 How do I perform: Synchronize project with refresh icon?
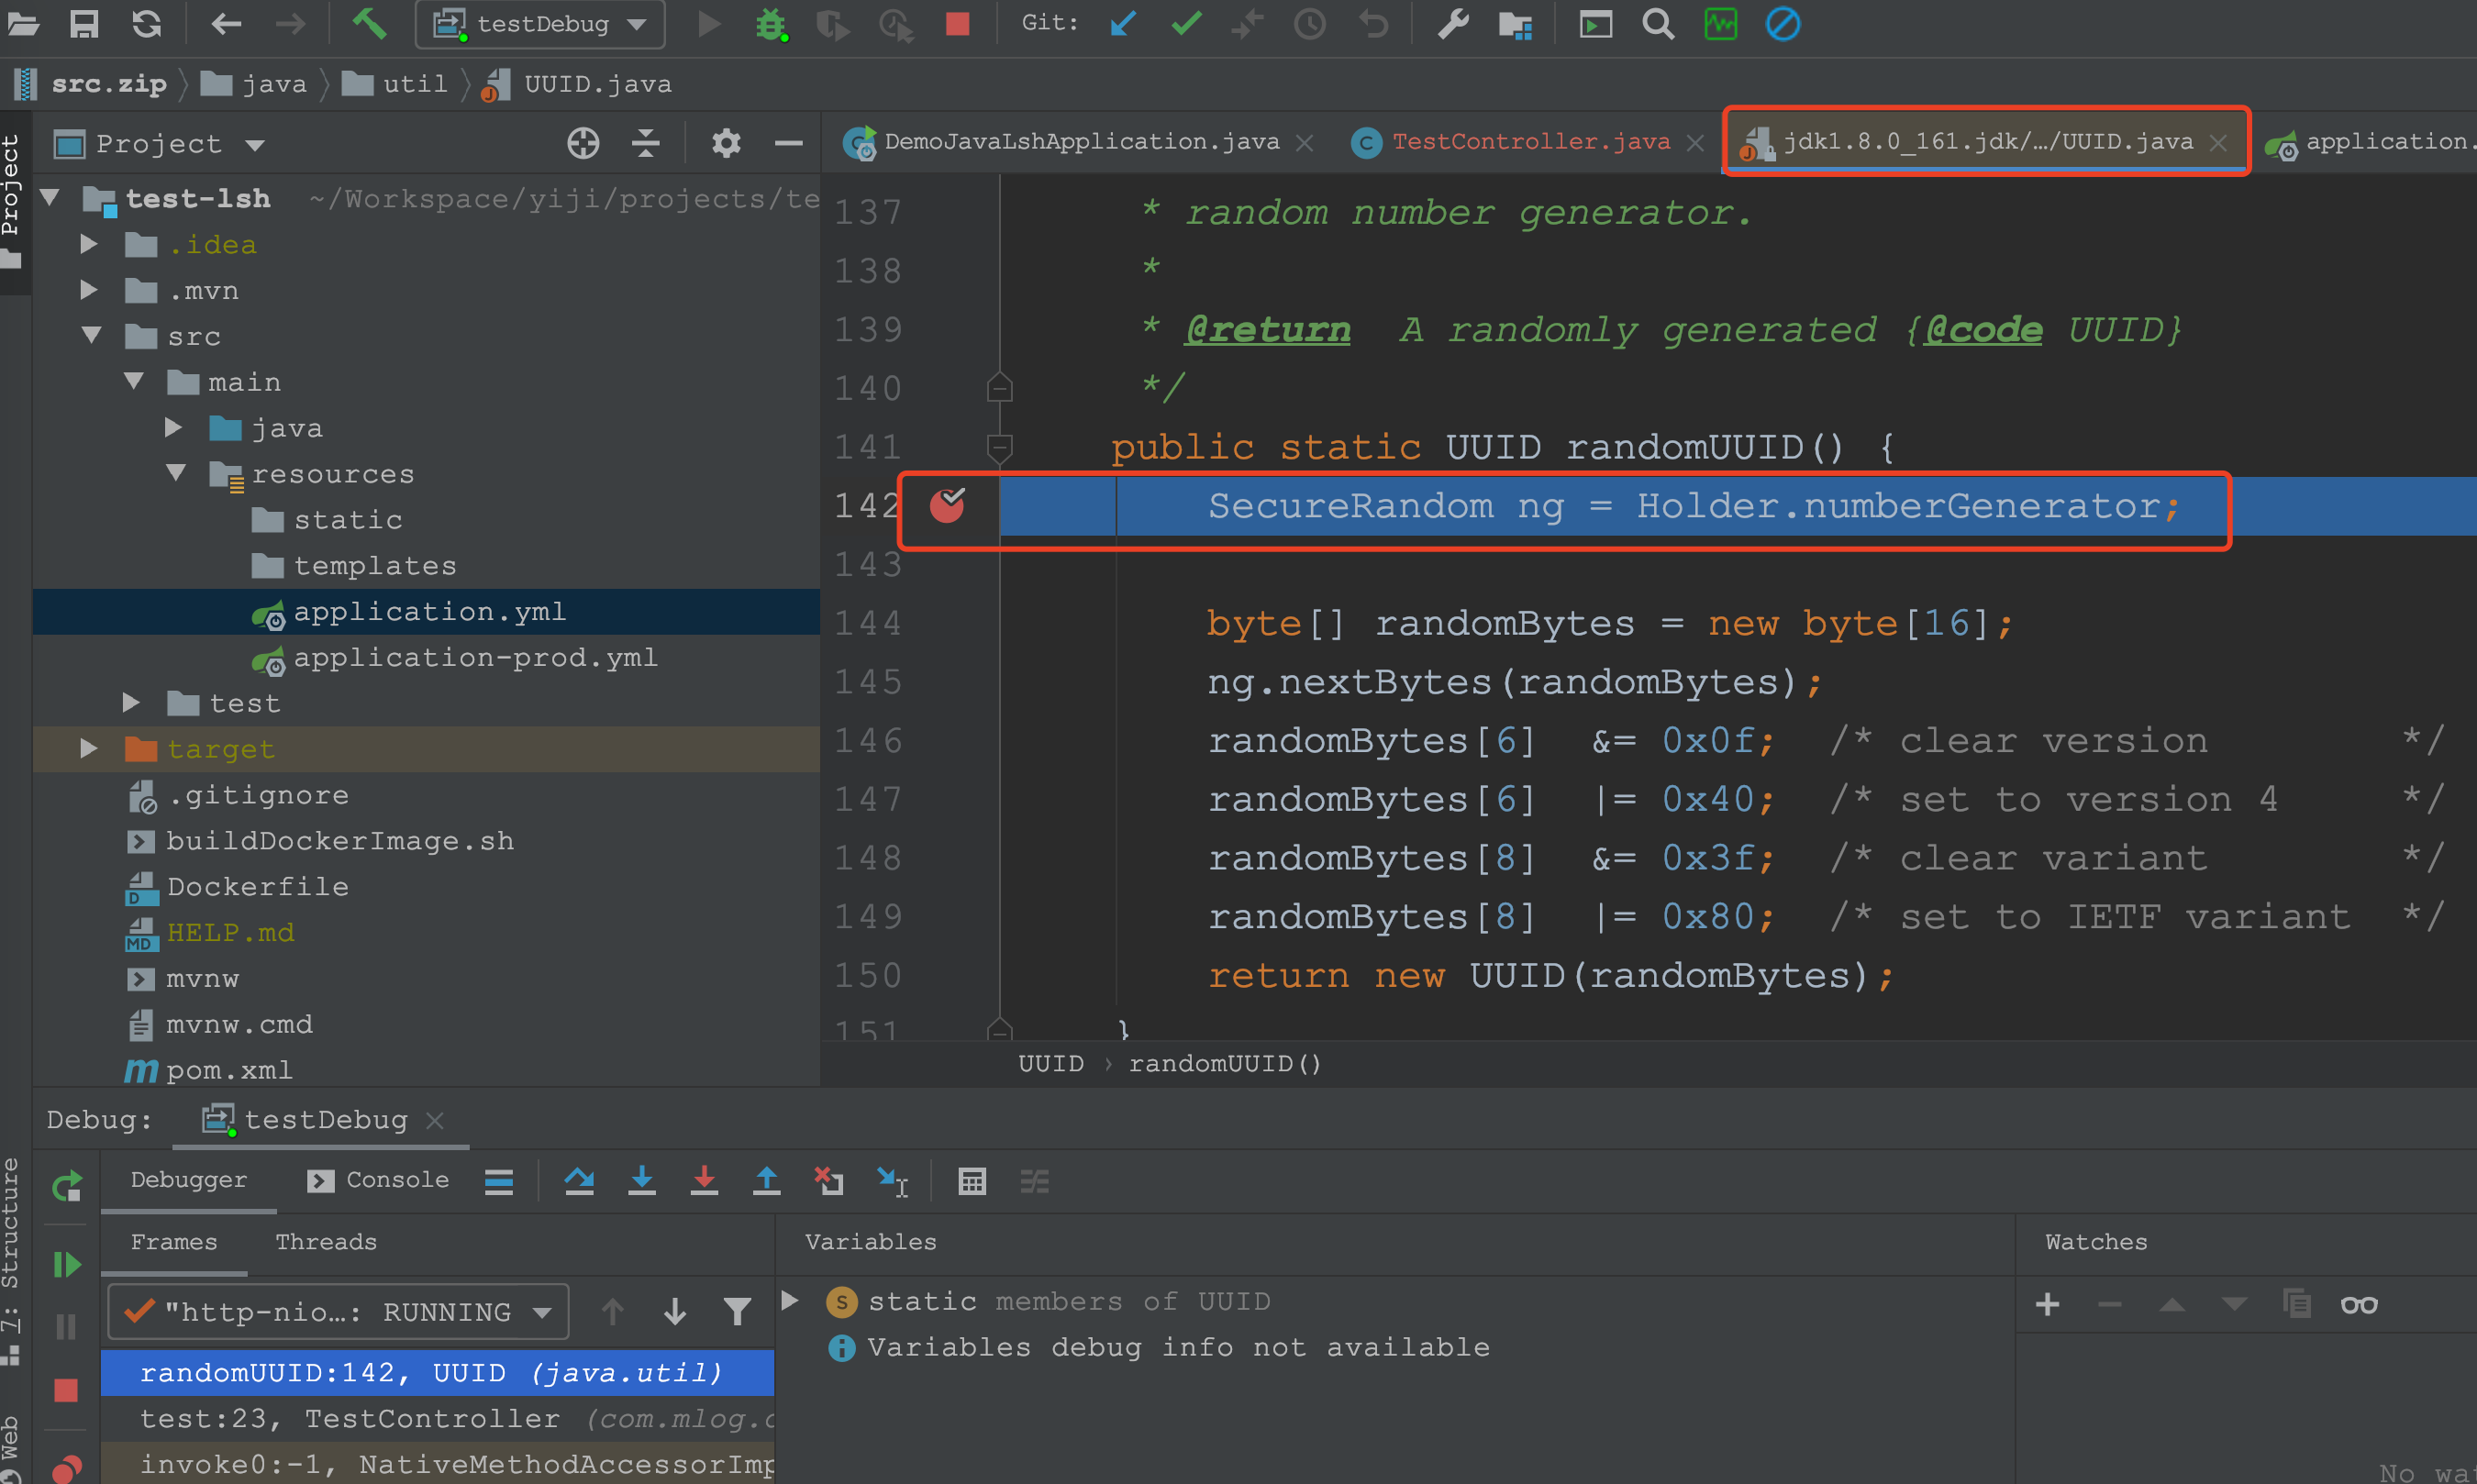pyautogui.click(x=147, y=23)
